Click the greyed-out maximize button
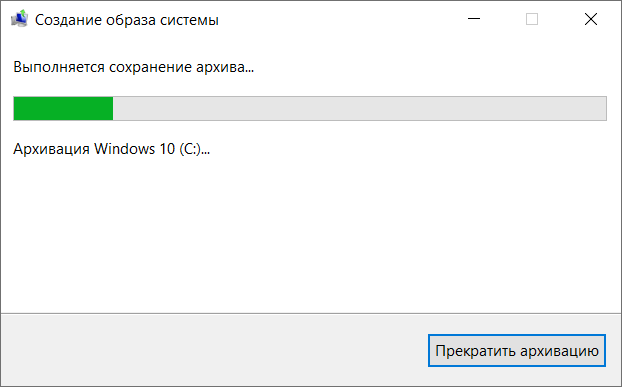Screen dimensions: 622x387 tap(532, 19)
